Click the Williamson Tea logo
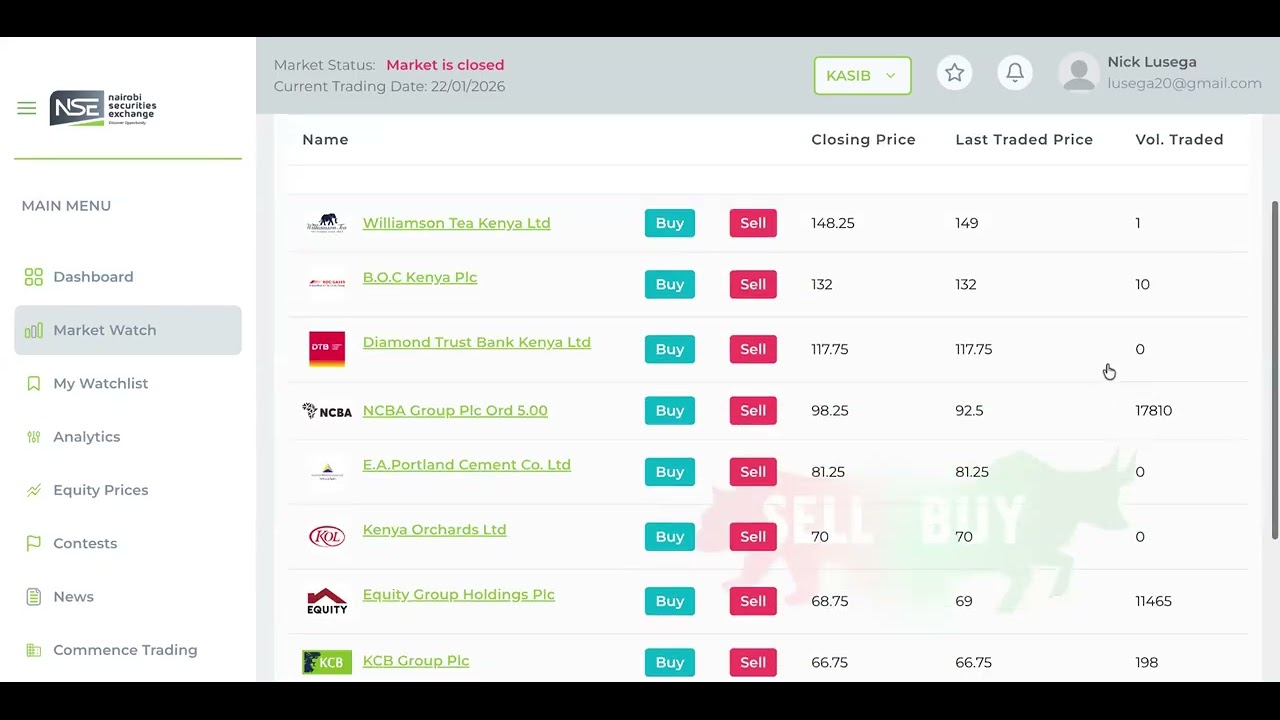Screen dimensions: 1280x720 pos(327,223)
